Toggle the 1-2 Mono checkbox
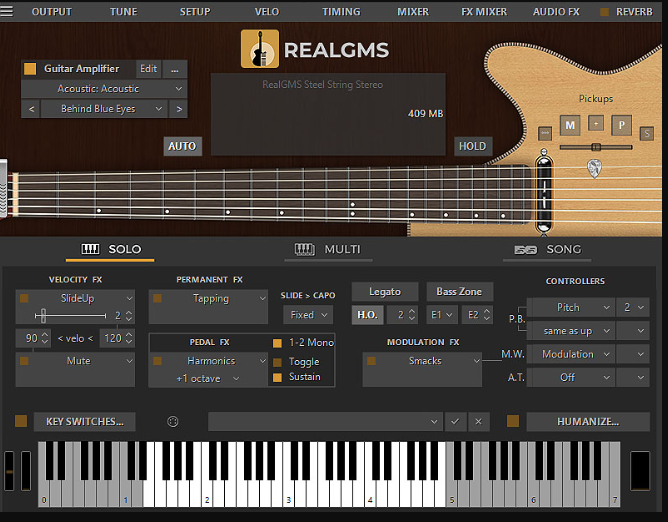 click(277, 343)
